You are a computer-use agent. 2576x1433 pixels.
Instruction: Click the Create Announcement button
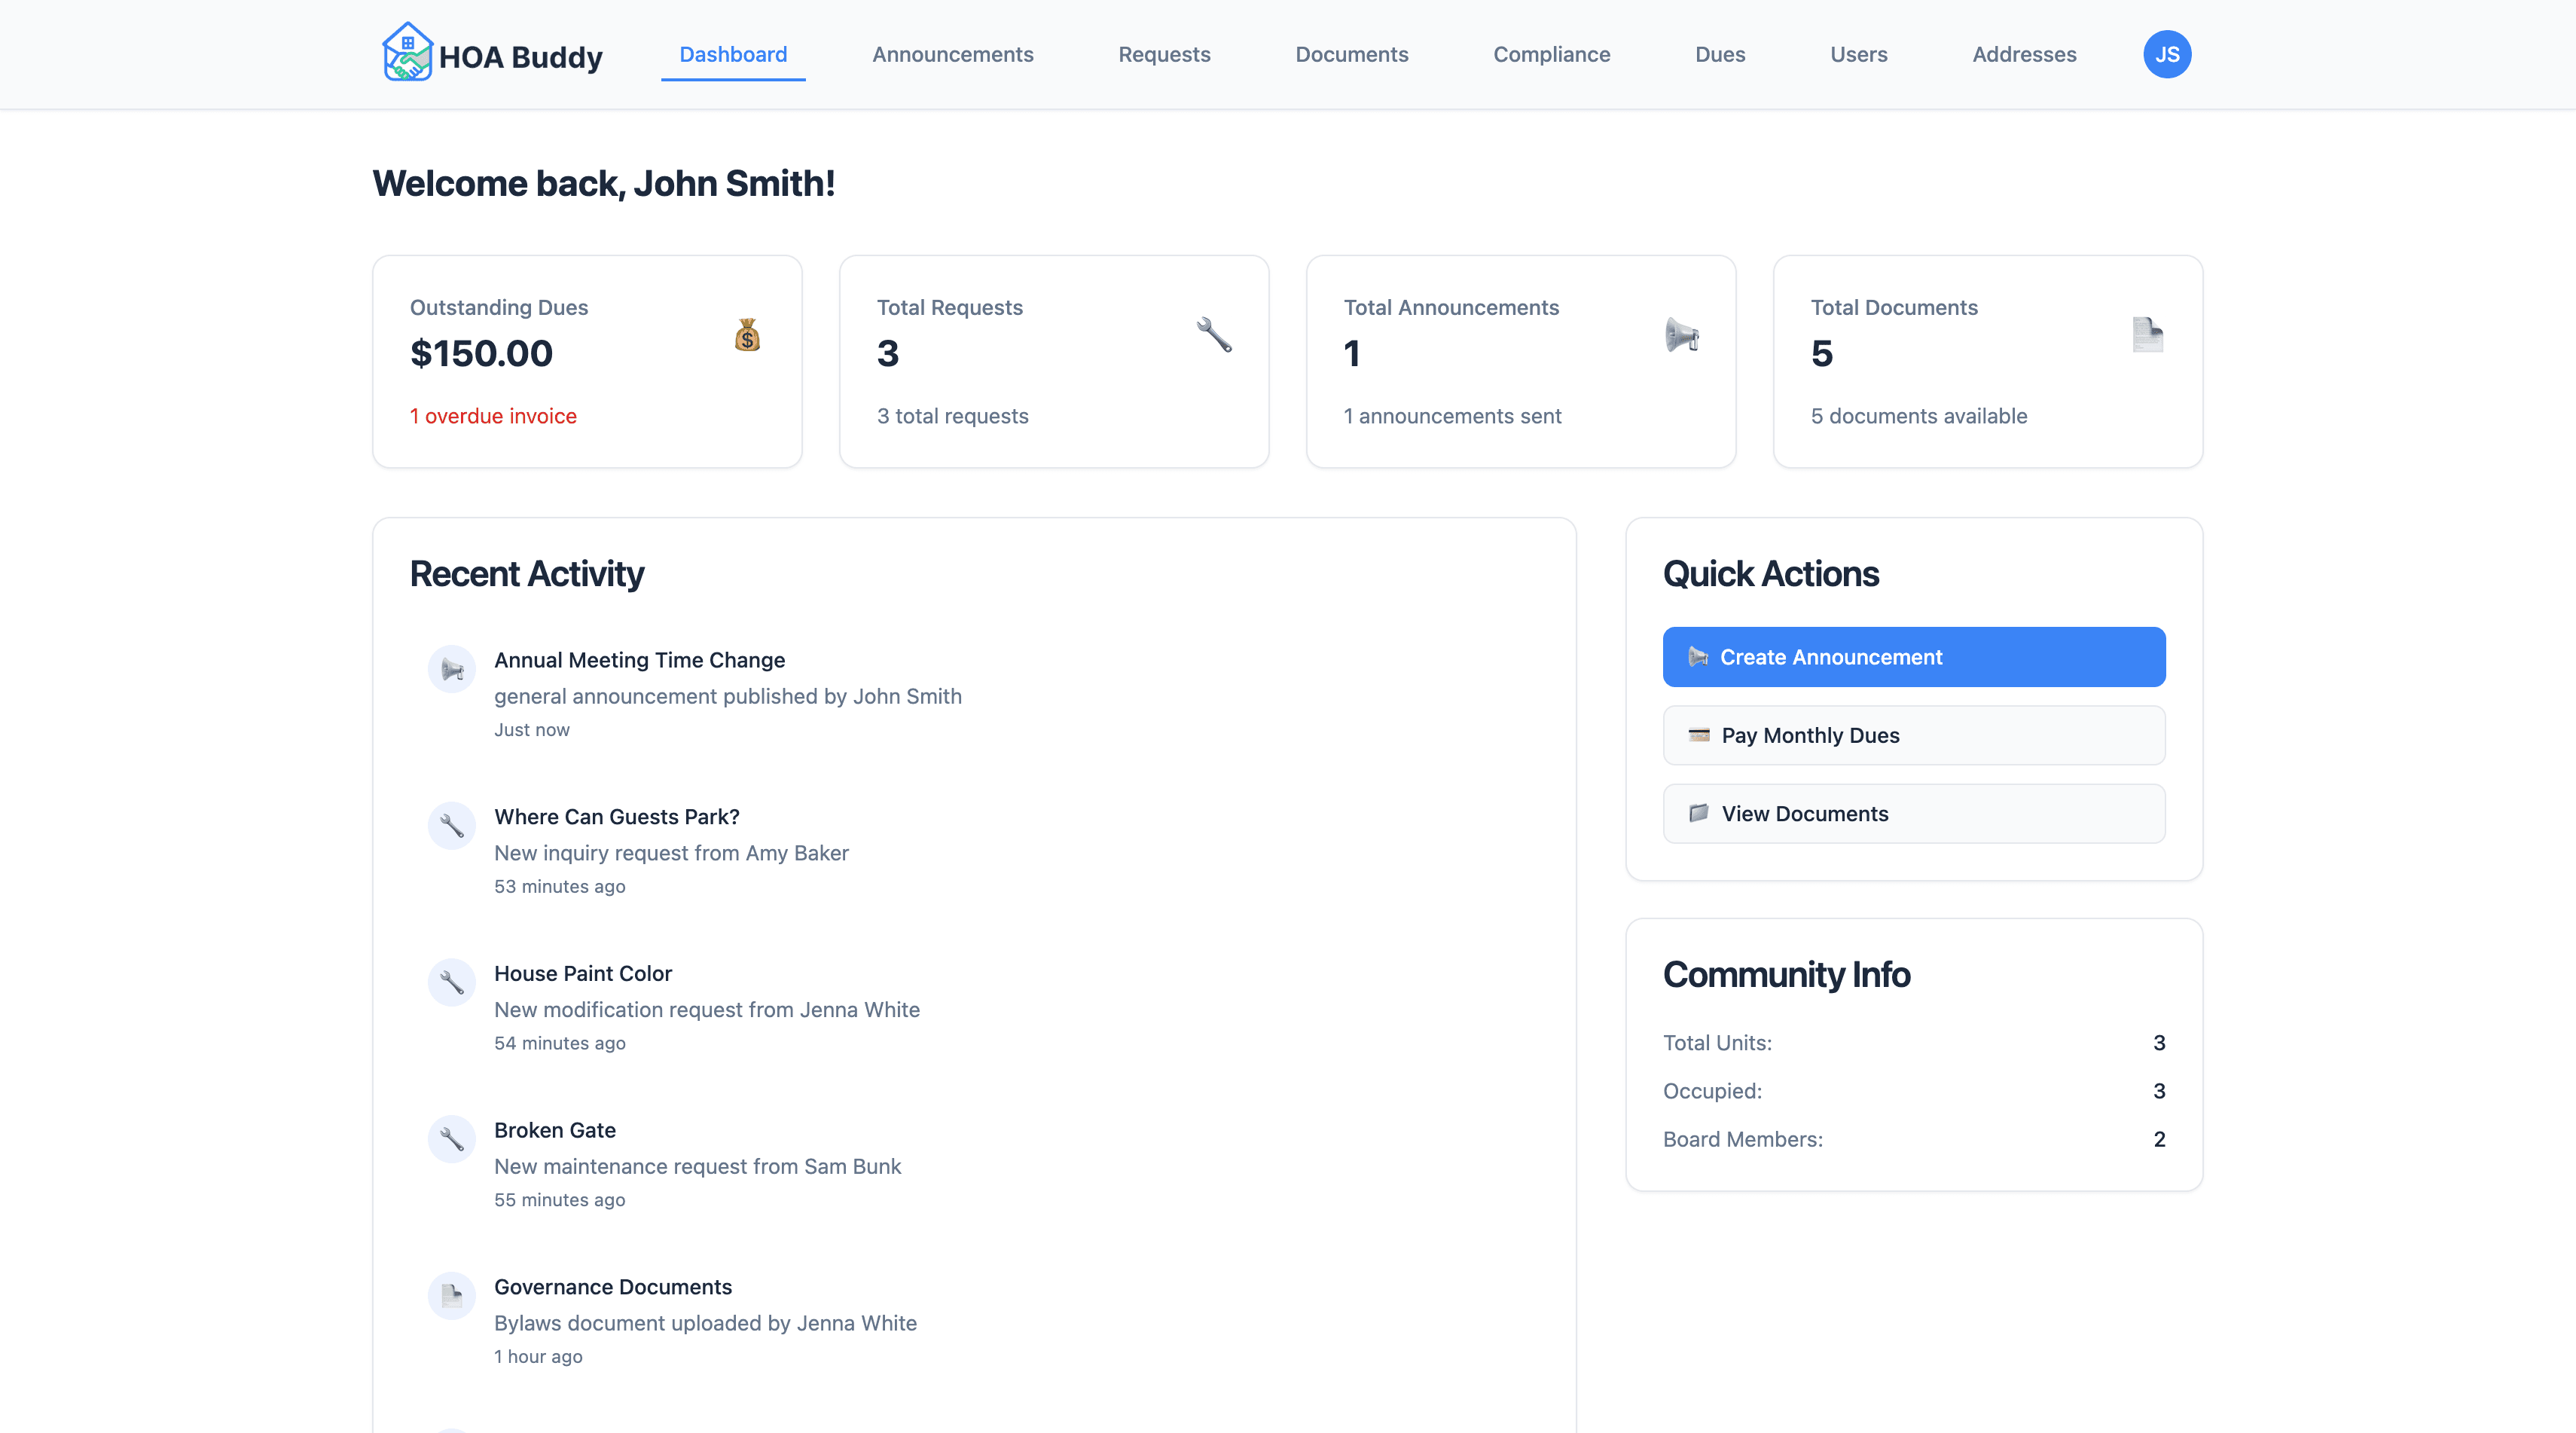click(1914, 657)
